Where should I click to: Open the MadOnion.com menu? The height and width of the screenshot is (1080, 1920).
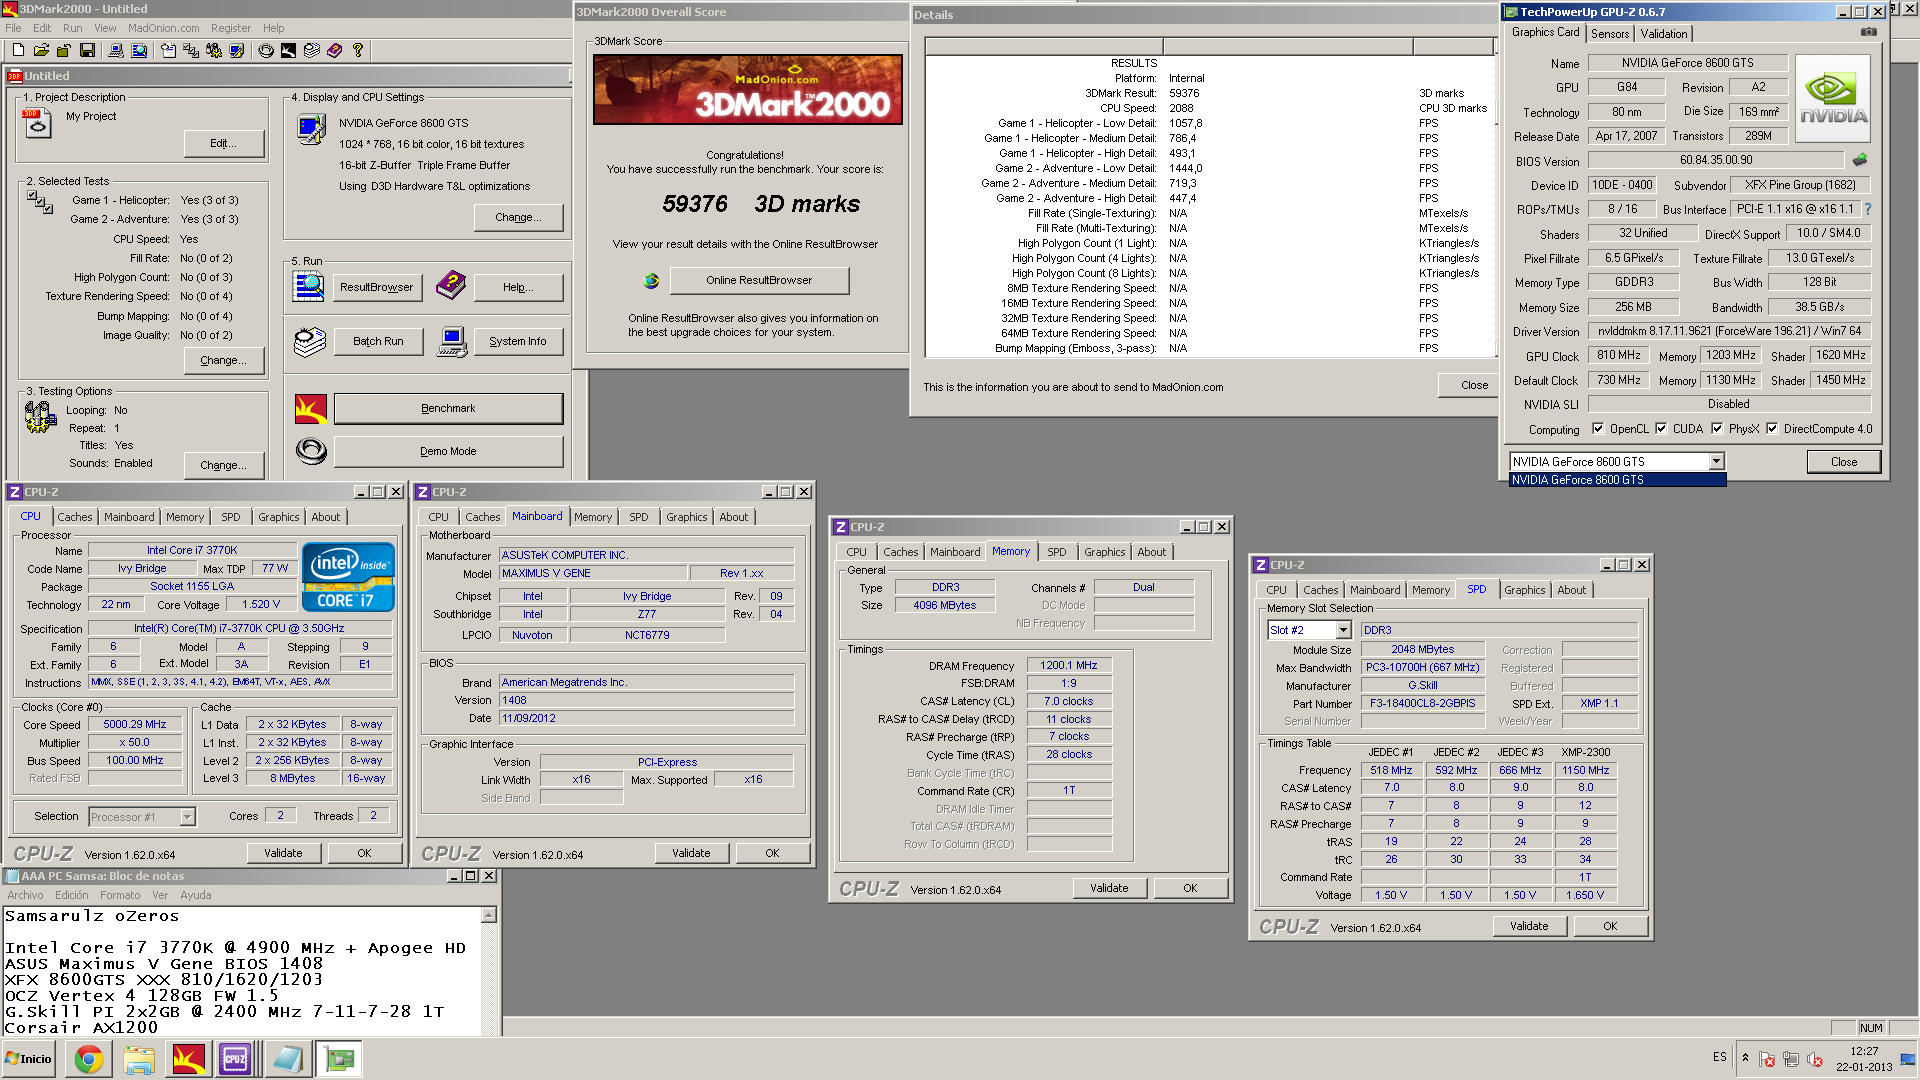point(163,28)
